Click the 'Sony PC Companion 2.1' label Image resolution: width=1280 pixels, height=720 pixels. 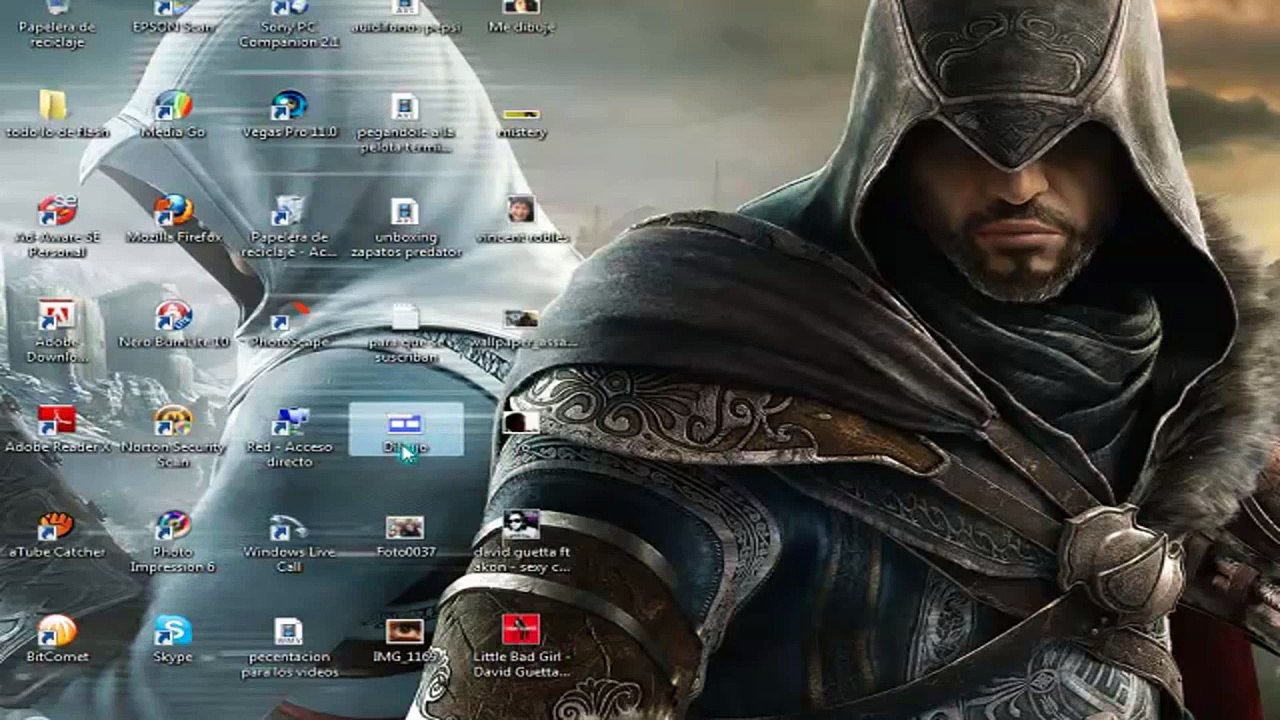[289, 35]
